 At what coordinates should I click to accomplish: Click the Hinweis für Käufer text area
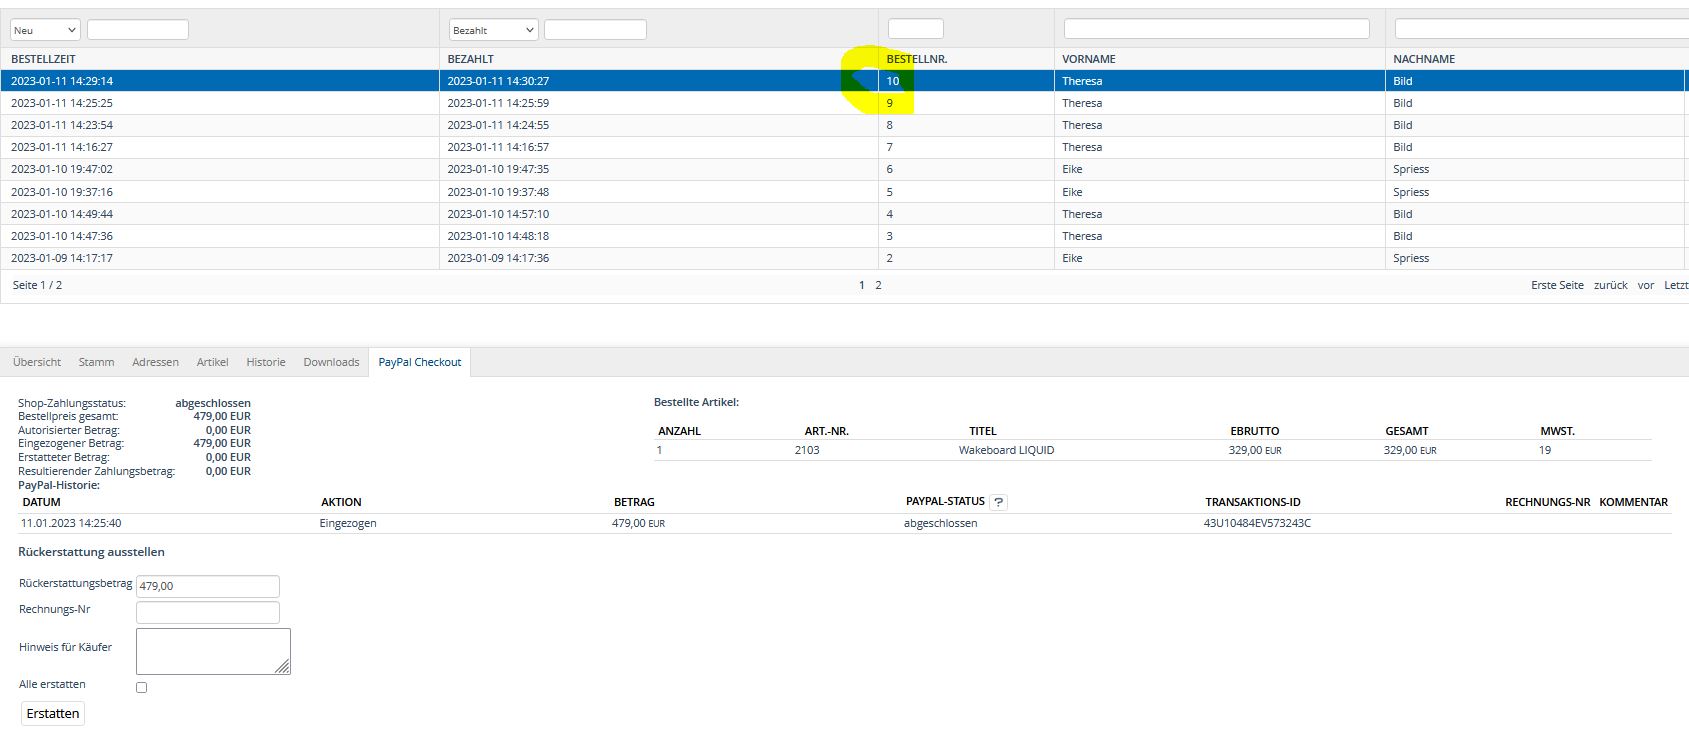[212, 650]
